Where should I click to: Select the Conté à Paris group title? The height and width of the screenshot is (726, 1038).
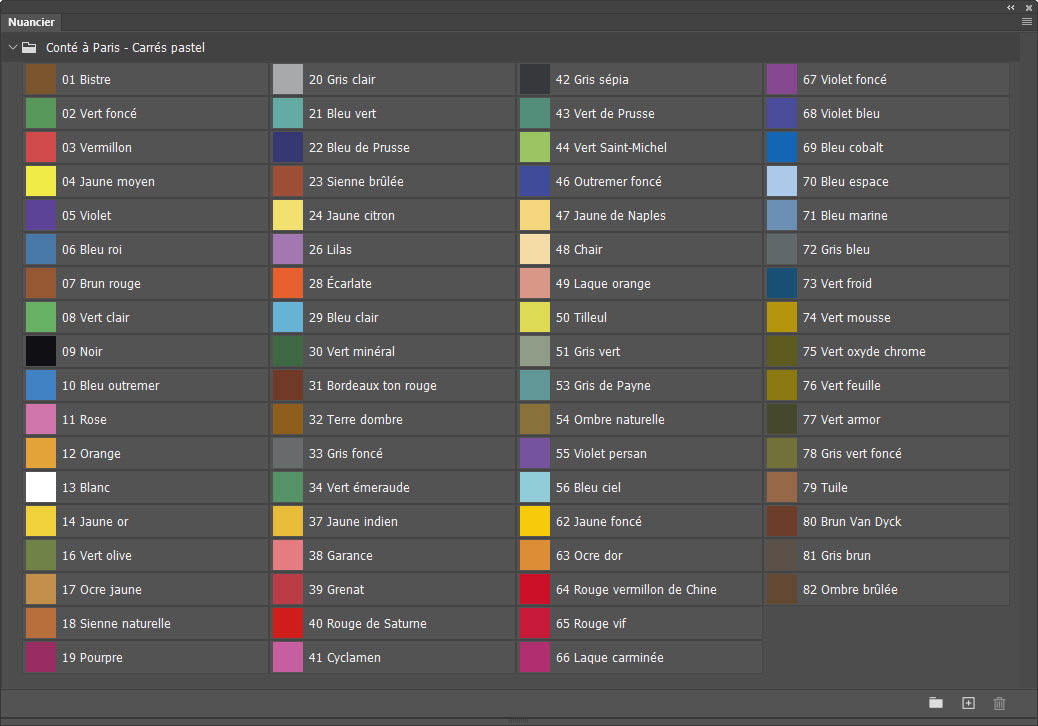tap(126, 47)
